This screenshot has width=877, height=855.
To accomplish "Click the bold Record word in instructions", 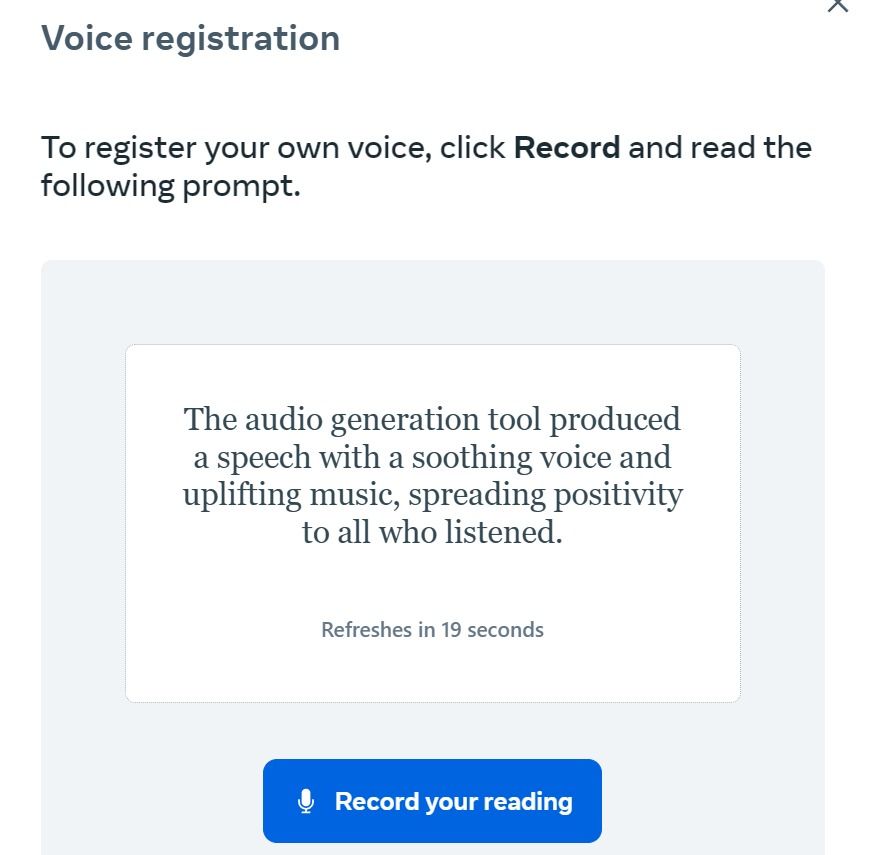I will 566,147.
